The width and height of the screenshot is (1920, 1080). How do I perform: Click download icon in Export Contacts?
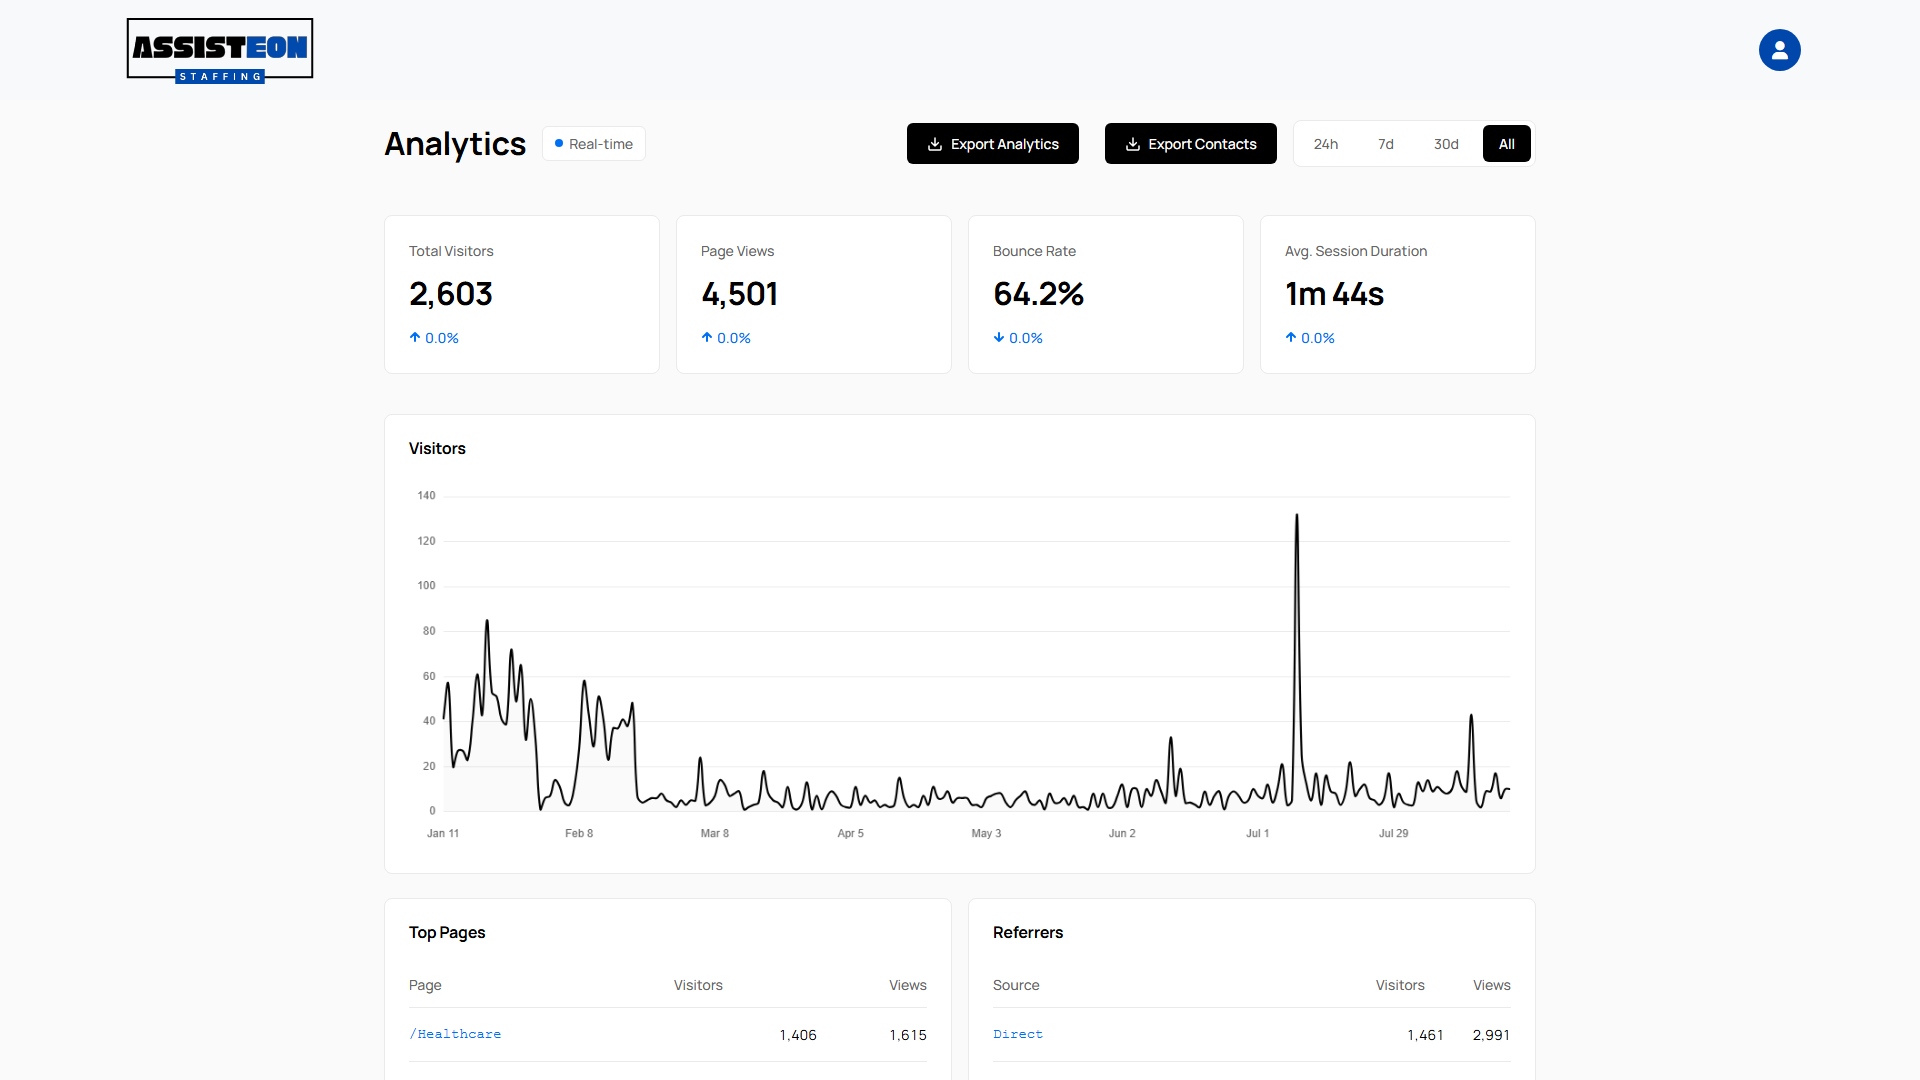click(x=1133, y=144)
